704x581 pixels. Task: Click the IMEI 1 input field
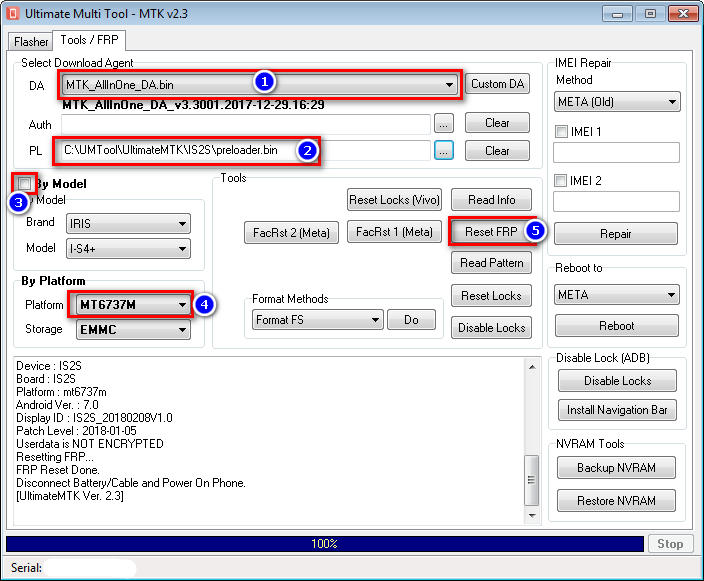[x=616, y=153]
